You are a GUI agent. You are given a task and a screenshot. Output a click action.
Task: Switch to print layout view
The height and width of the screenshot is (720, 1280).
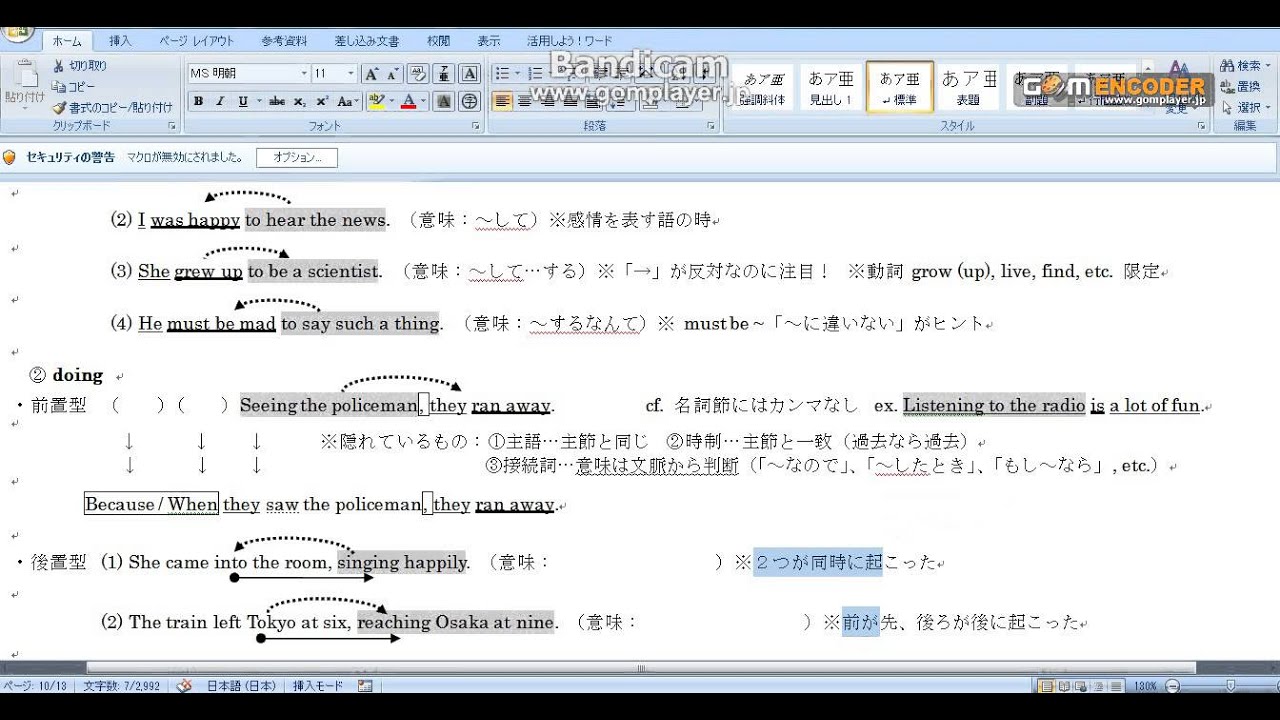point(1046,686)
